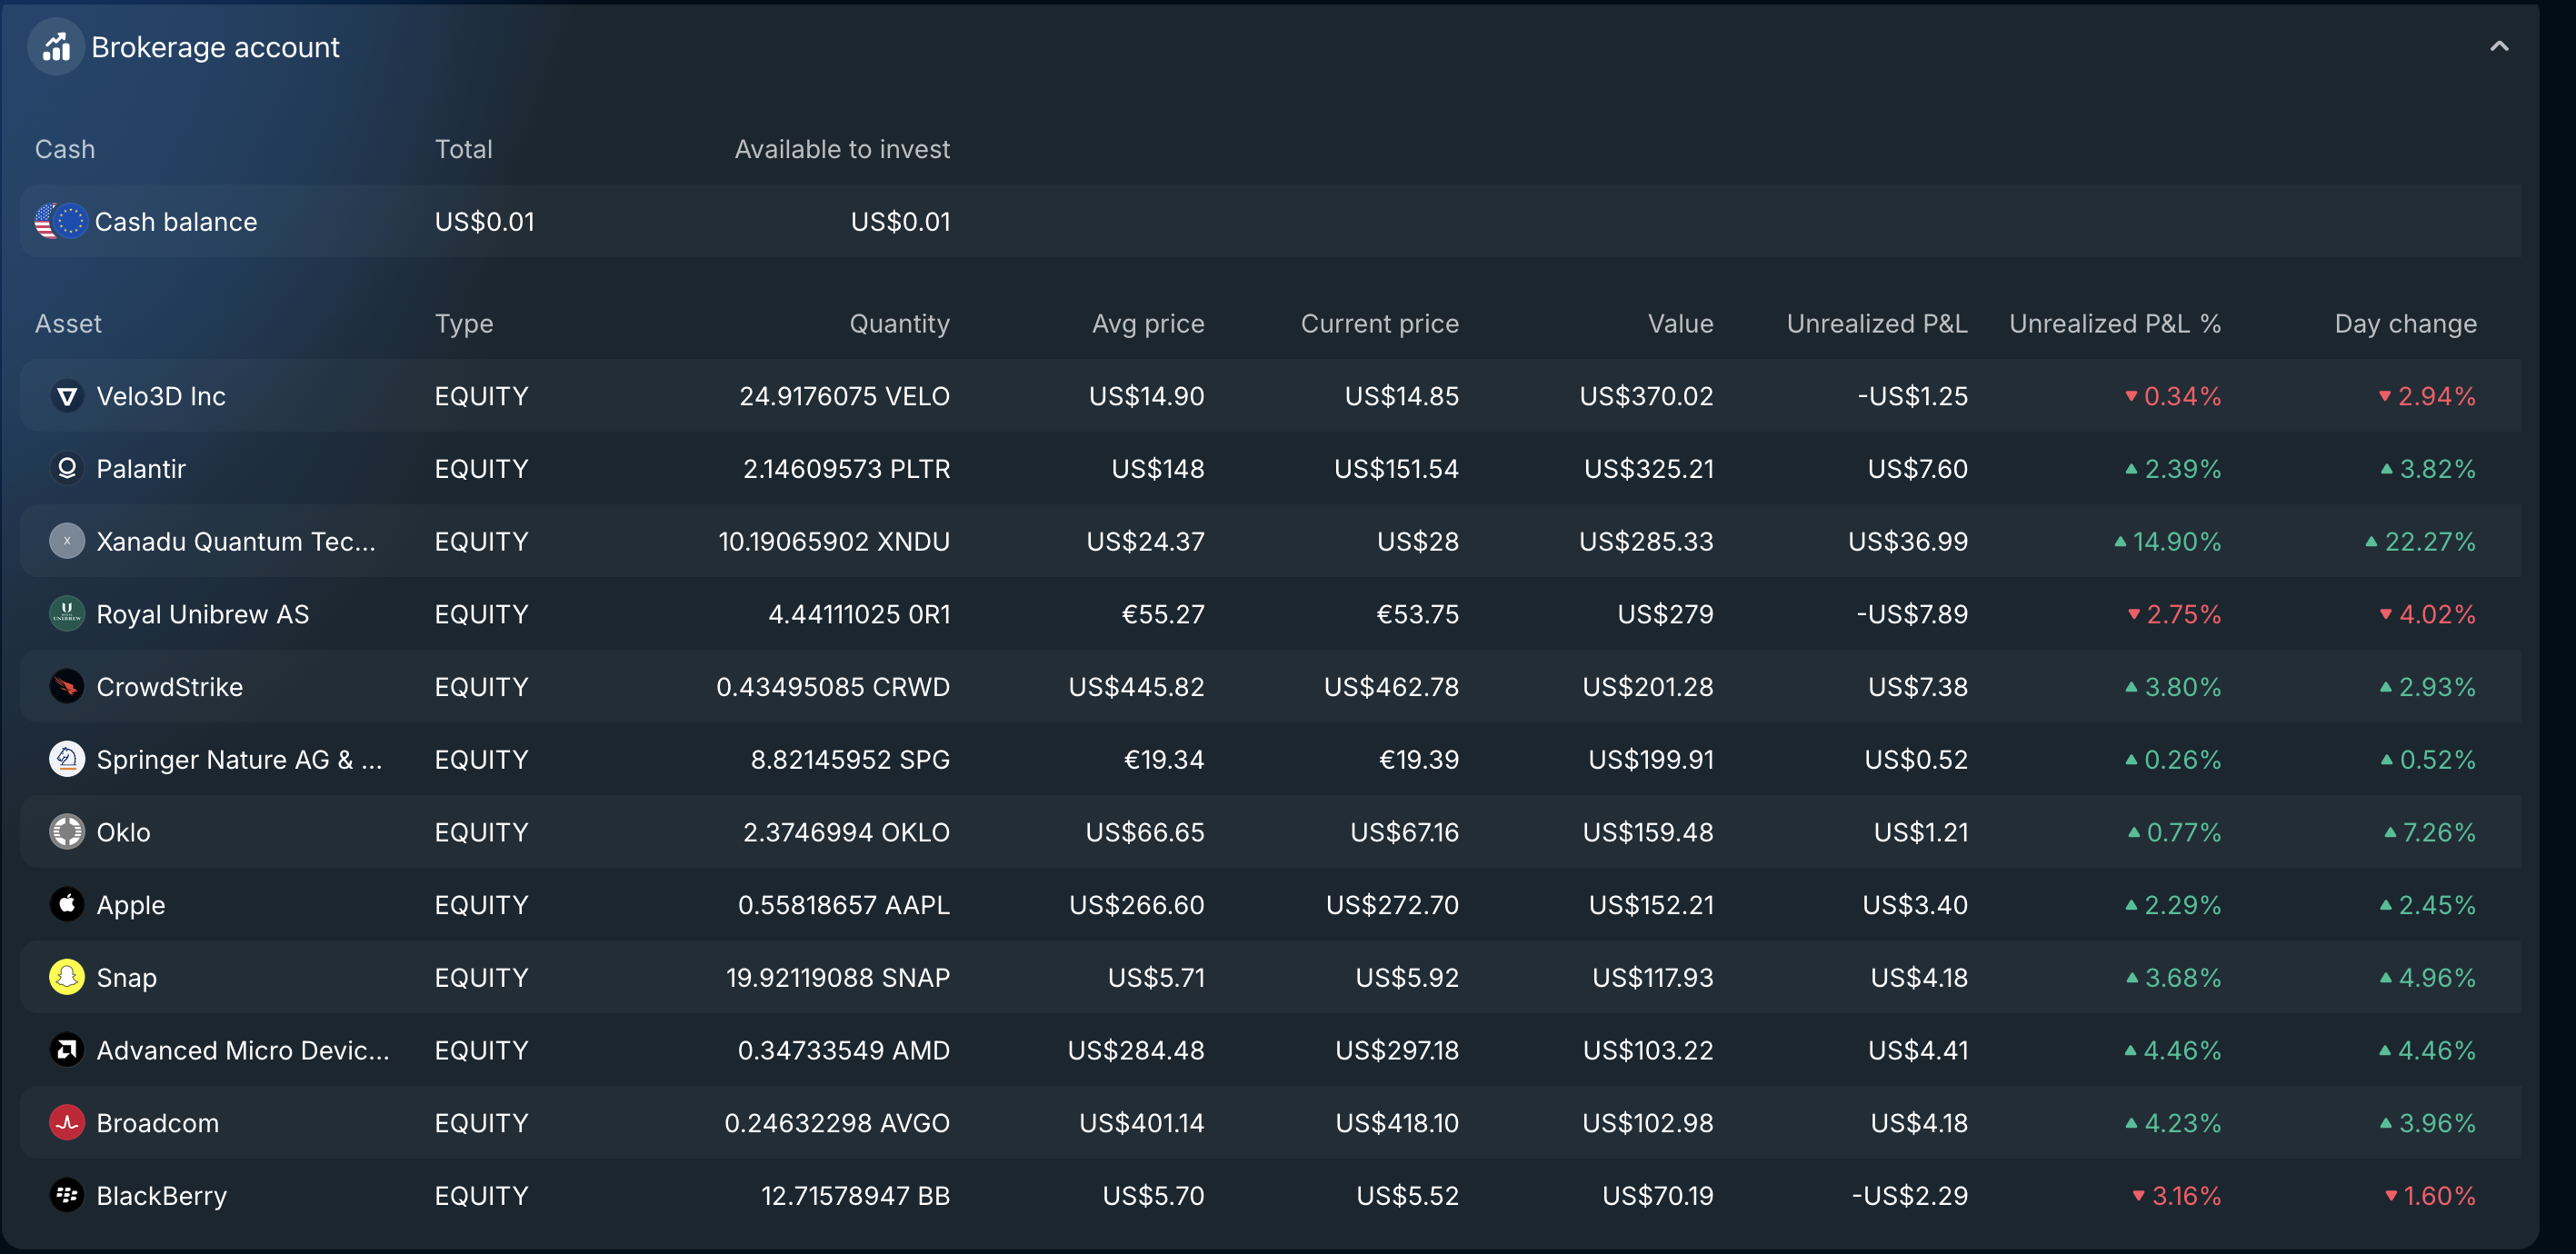Collapse the Brokerage account section chevron
The width and height of the screenshot is (2576, 1254).
(2498, 47)
